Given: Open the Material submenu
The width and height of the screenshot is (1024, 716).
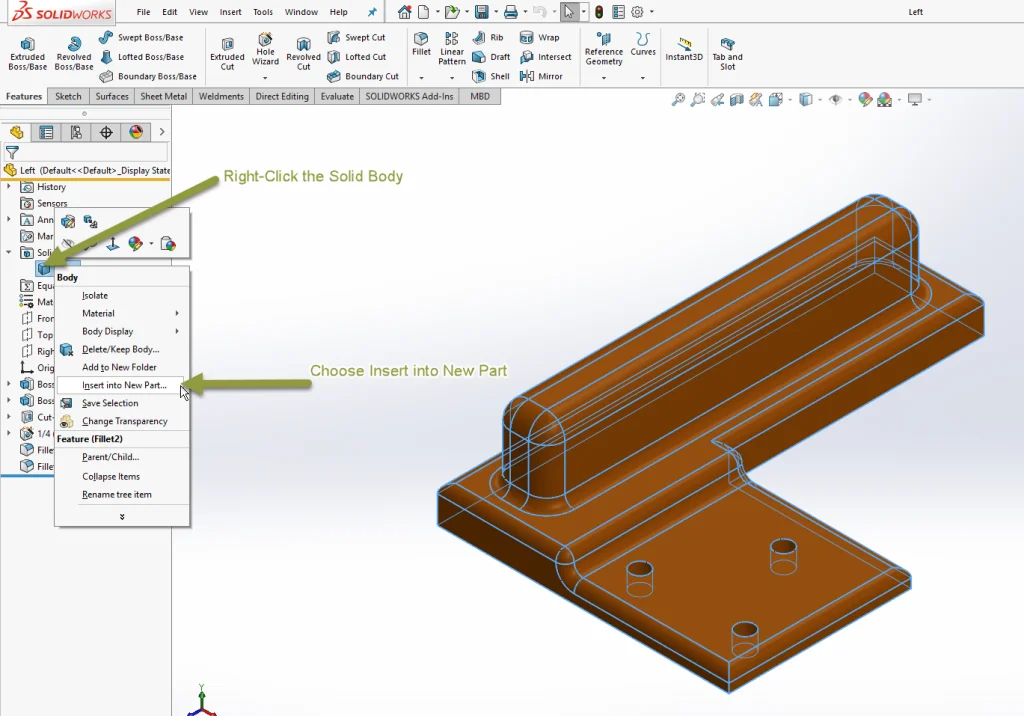Looking at the screenshot, I should 98,313.
